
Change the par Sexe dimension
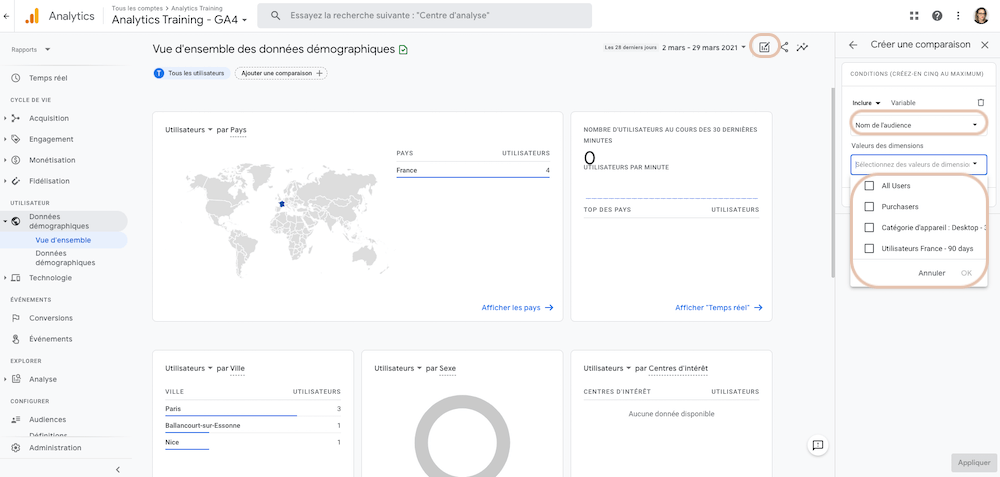click(447, 368)
